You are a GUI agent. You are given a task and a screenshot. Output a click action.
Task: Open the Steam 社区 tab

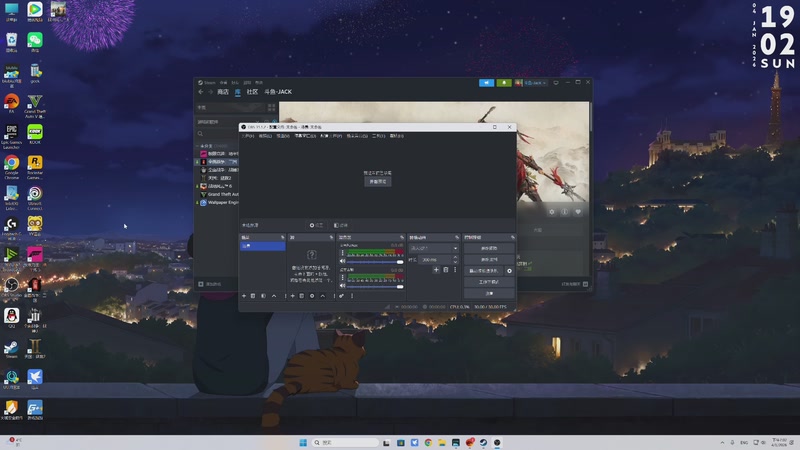pos(252,92)
